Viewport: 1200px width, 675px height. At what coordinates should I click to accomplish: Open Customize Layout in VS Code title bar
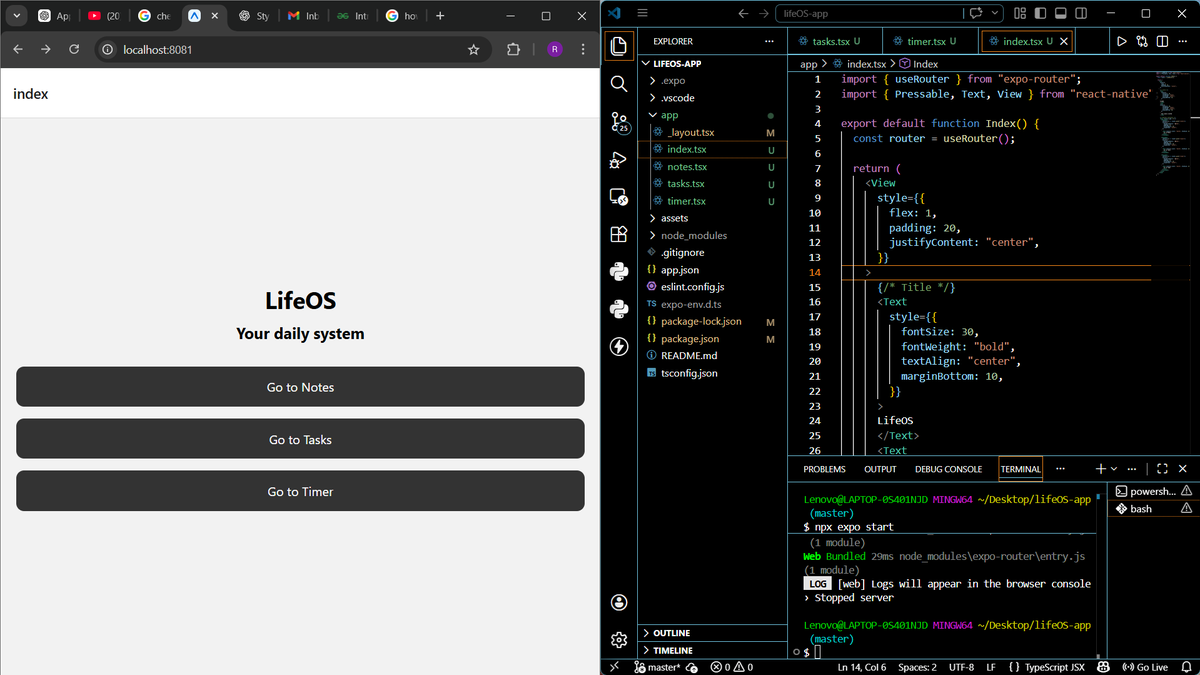(1020, 13)
